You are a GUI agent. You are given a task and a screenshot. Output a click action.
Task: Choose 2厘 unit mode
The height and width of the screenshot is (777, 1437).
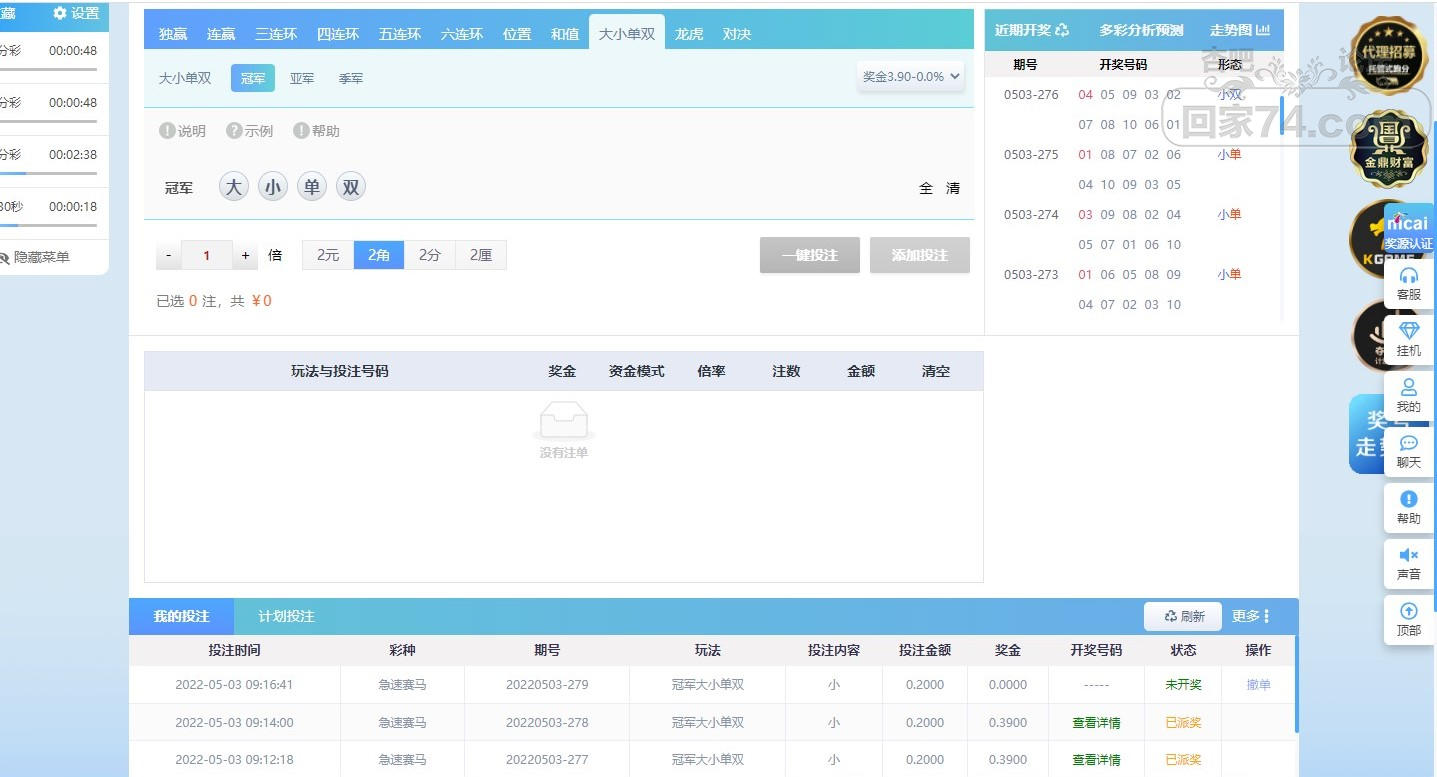[x=481, y=255]
